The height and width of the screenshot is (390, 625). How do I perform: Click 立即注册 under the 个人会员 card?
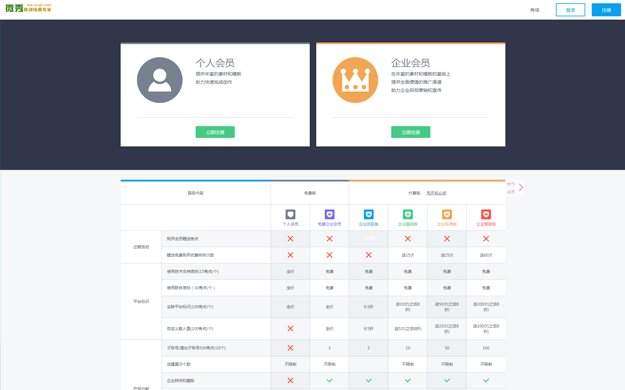[x=215, y=132]
